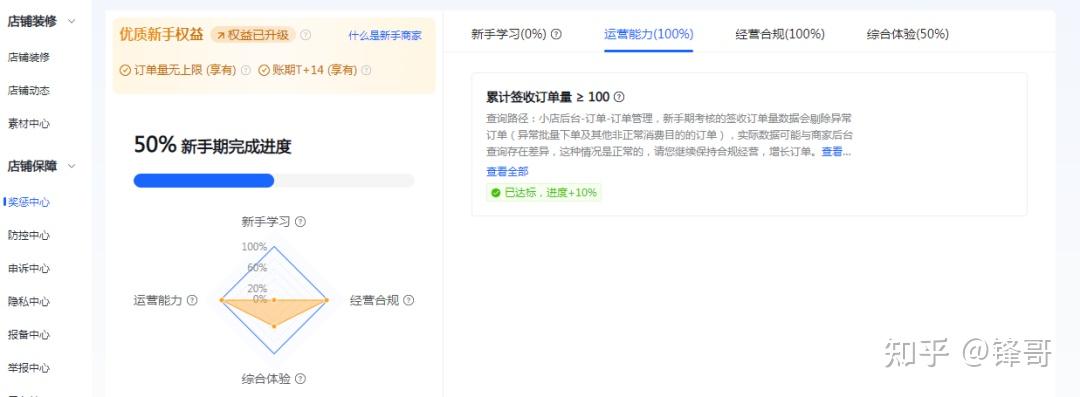This screenshot has width=1080, height=397.
Task: Collapse the 店铺装修 sidebar group
Action: click(72, 21)
